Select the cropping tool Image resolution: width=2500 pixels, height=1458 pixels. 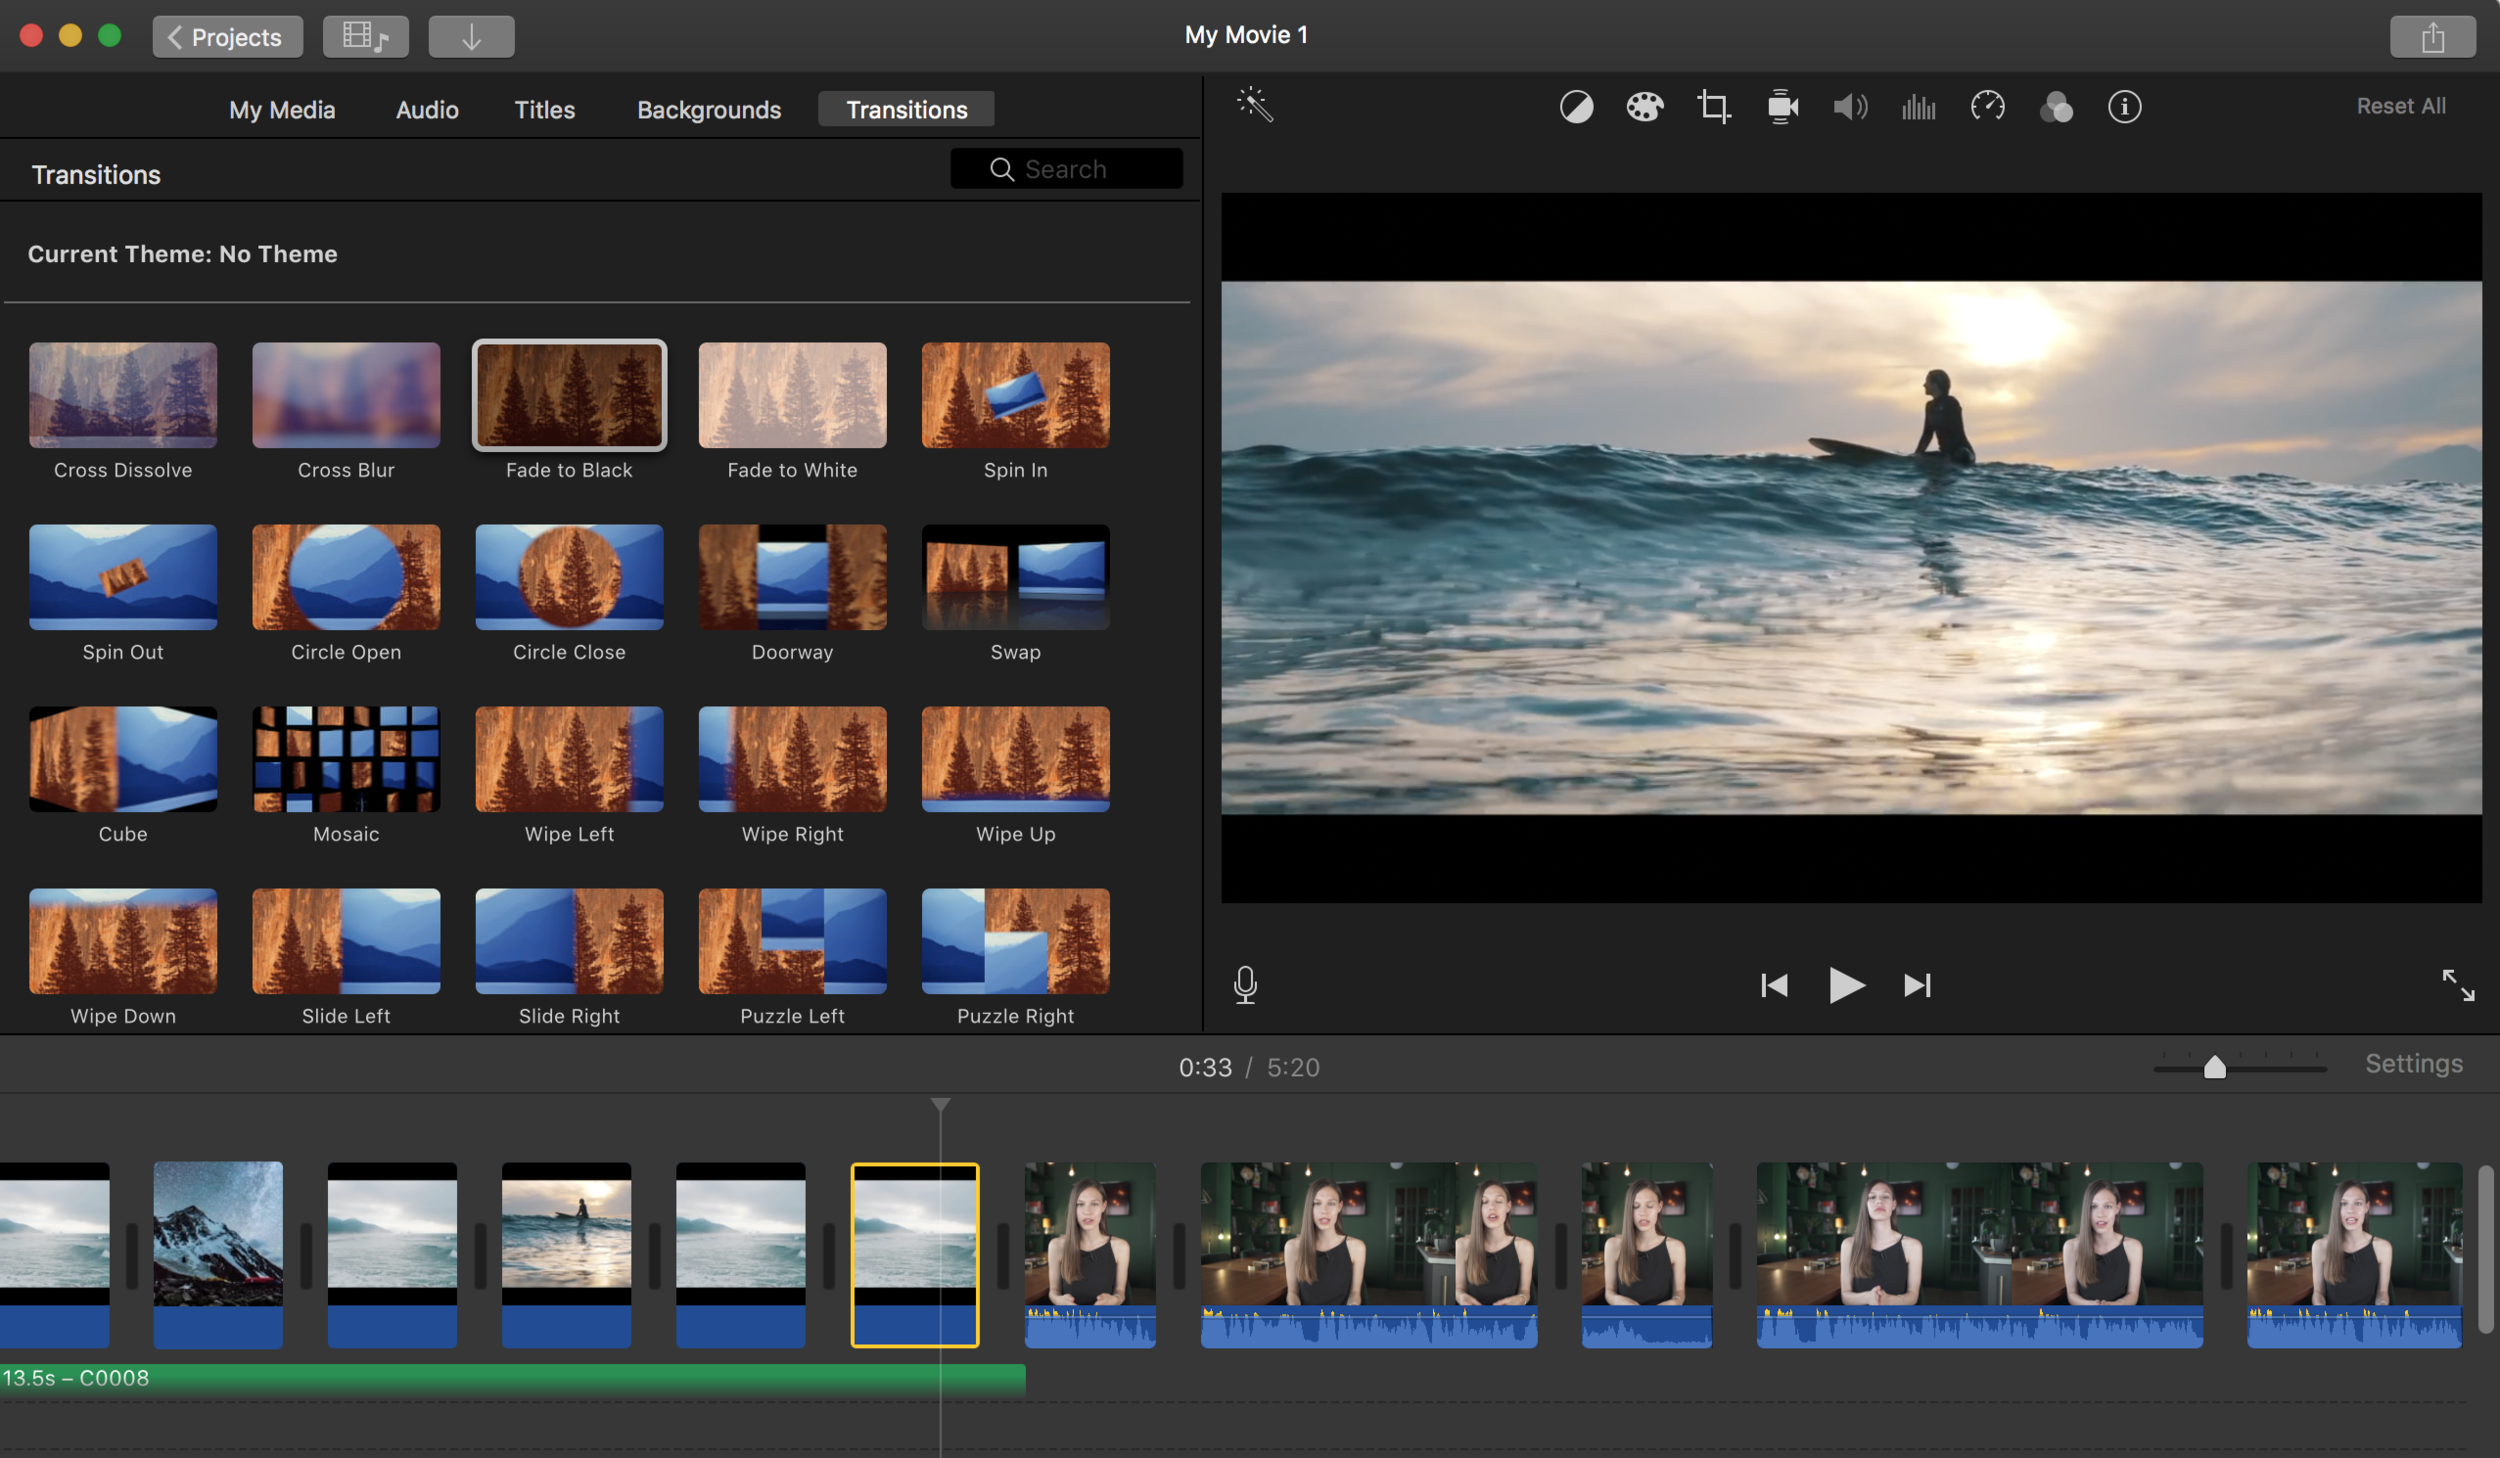(1713, 107)
